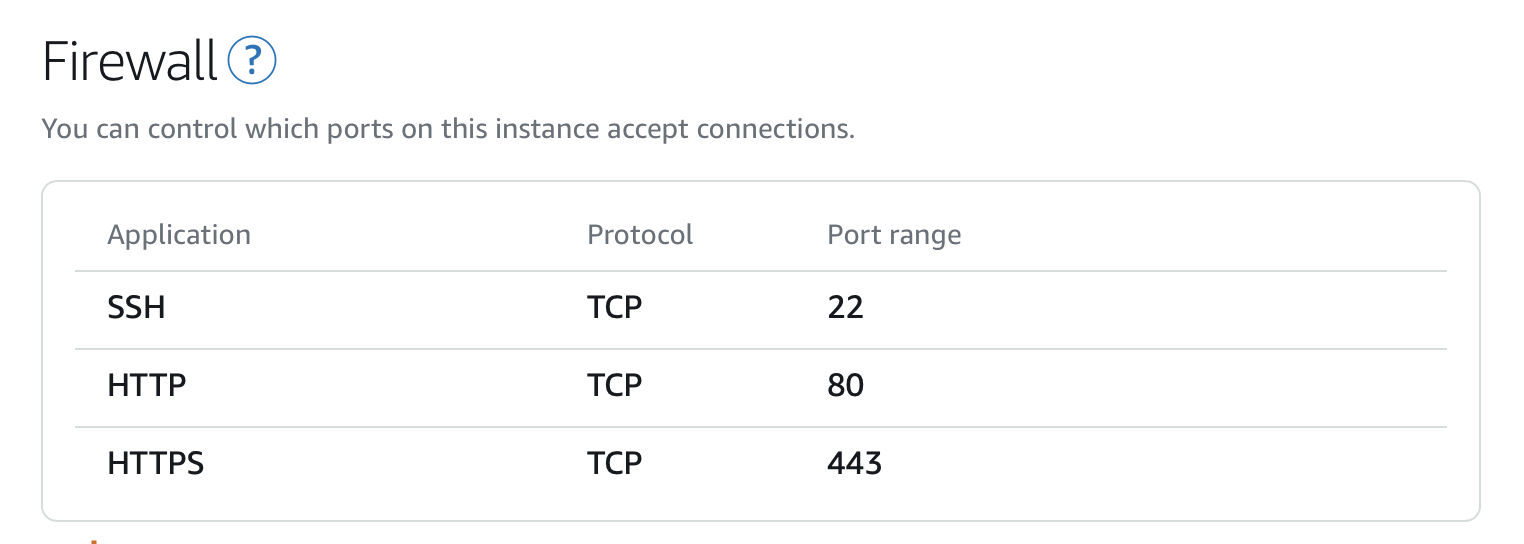Click the Firewall section heading
Image resolution: width=1524 pixels, height=544 pixels.
tap(130, 63)
